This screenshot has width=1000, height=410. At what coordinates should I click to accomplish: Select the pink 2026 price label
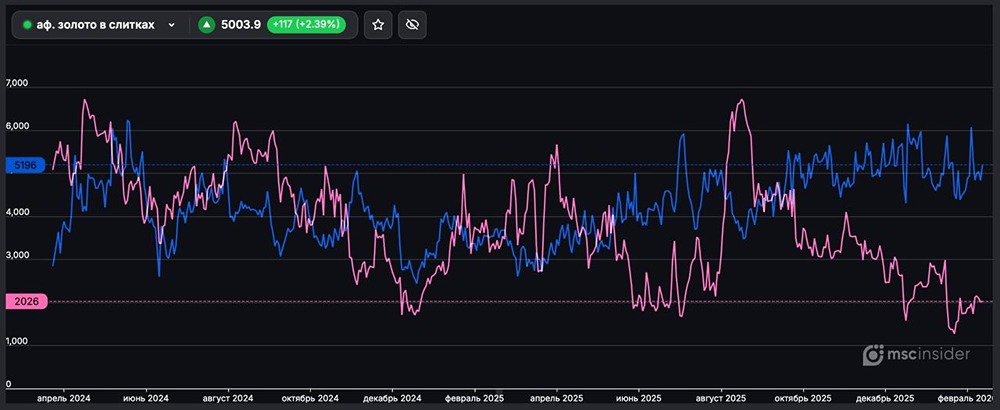point(26,302)
